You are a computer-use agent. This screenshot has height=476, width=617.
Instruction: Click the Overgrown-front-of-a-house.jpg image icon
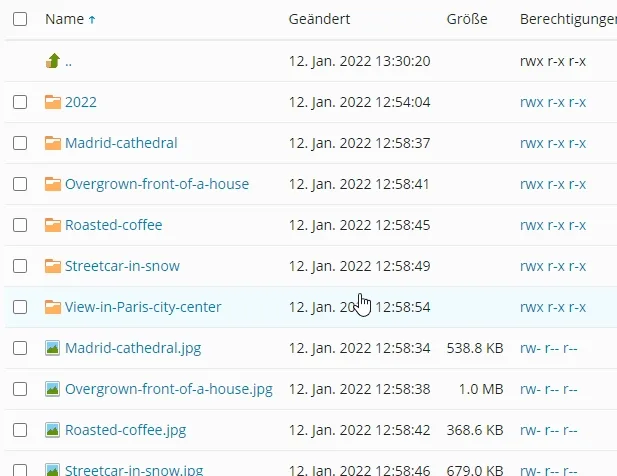tap(53, 389)
